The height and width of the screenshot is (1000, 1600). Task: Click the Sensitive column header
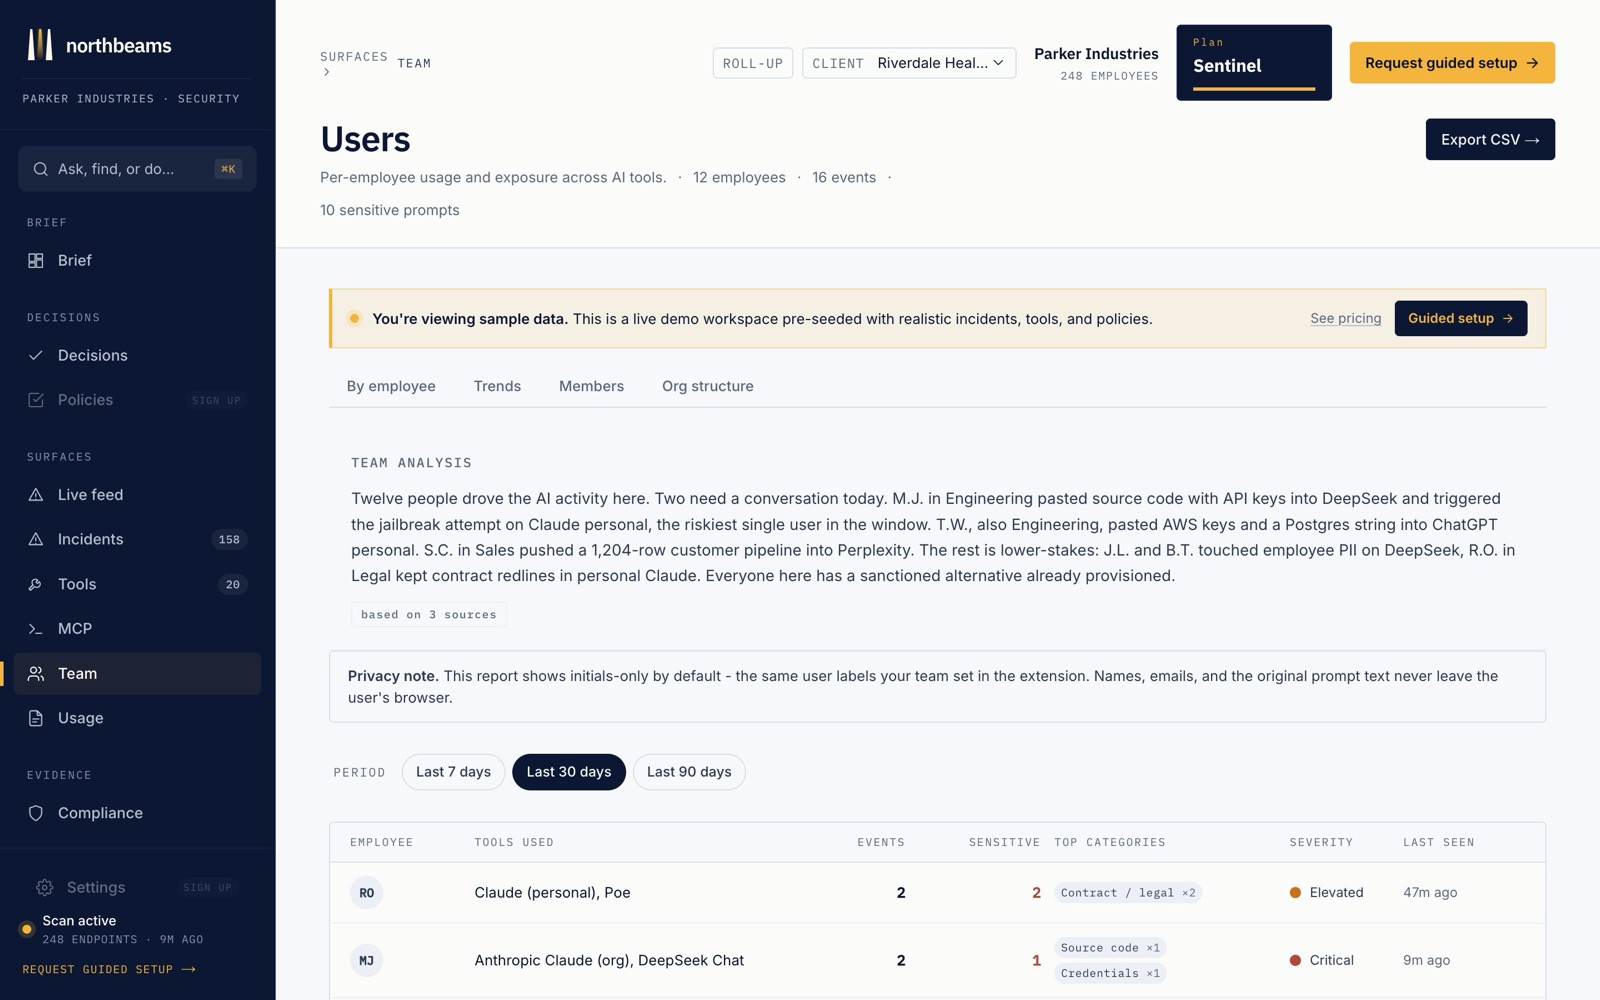coord(1004,842)
